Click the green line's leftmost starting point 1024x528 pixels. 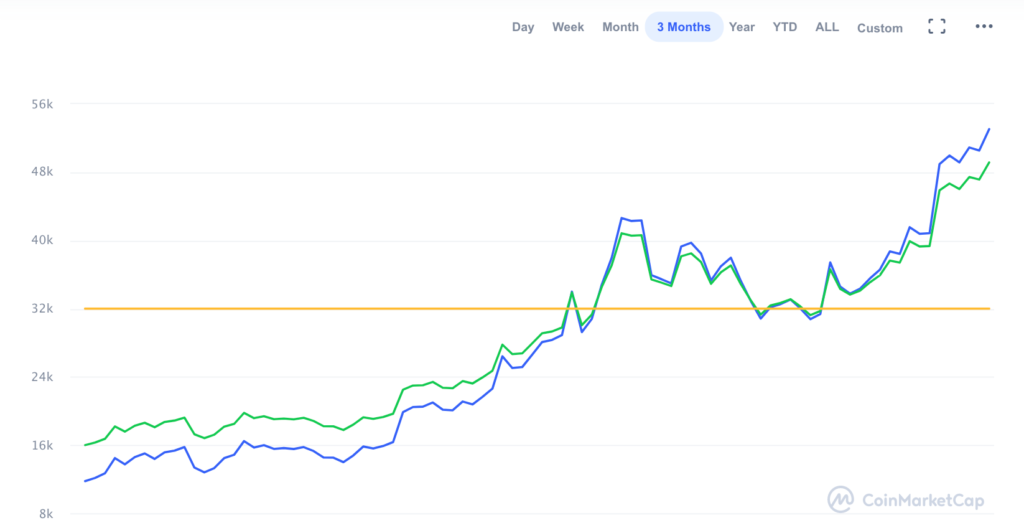85,445
